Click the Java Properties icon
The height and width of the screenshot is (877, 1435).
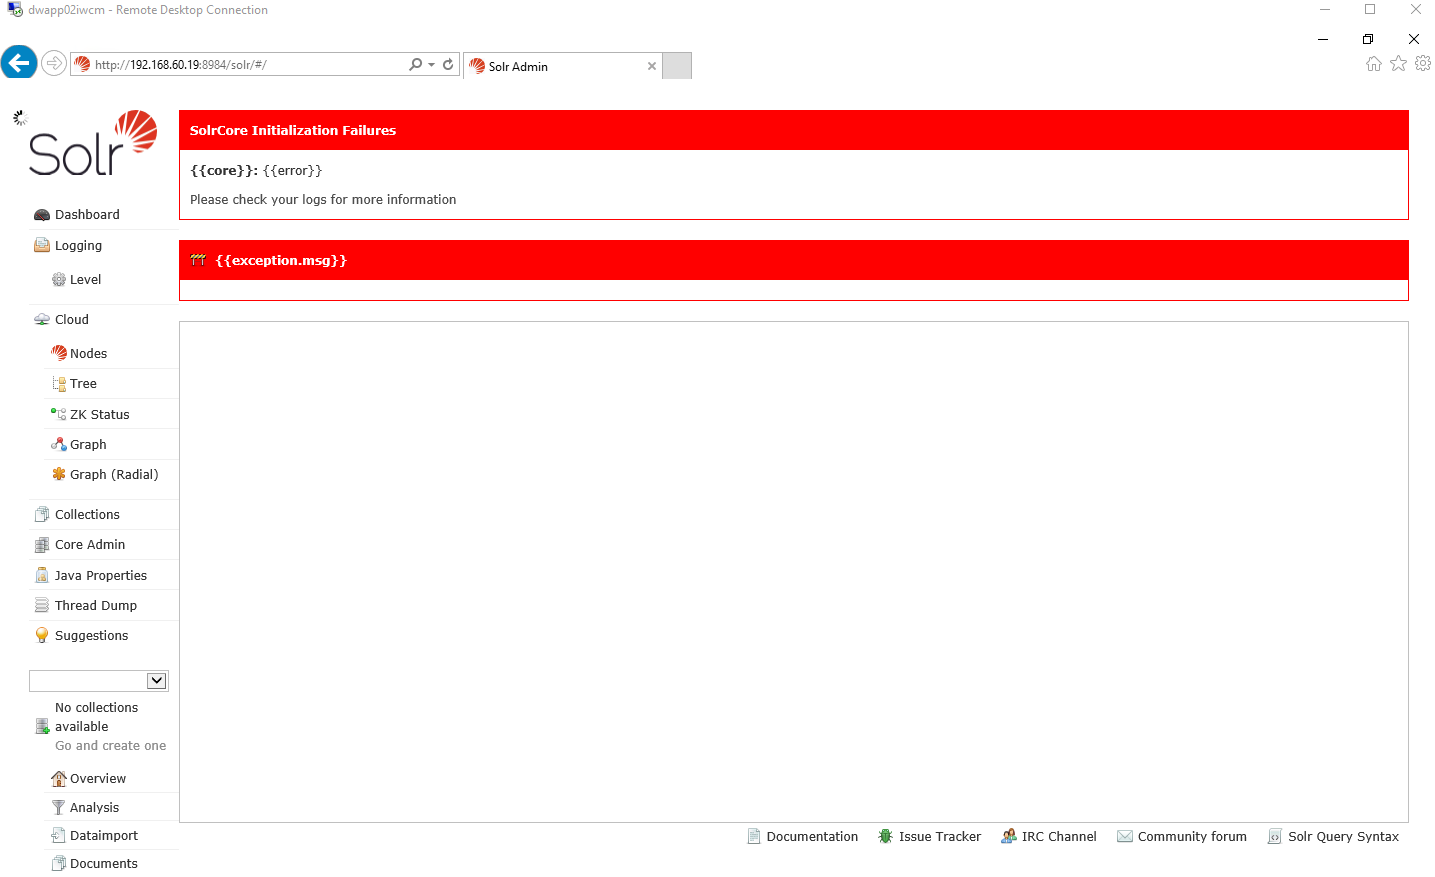pyautogui.click(x=42, y=575)
